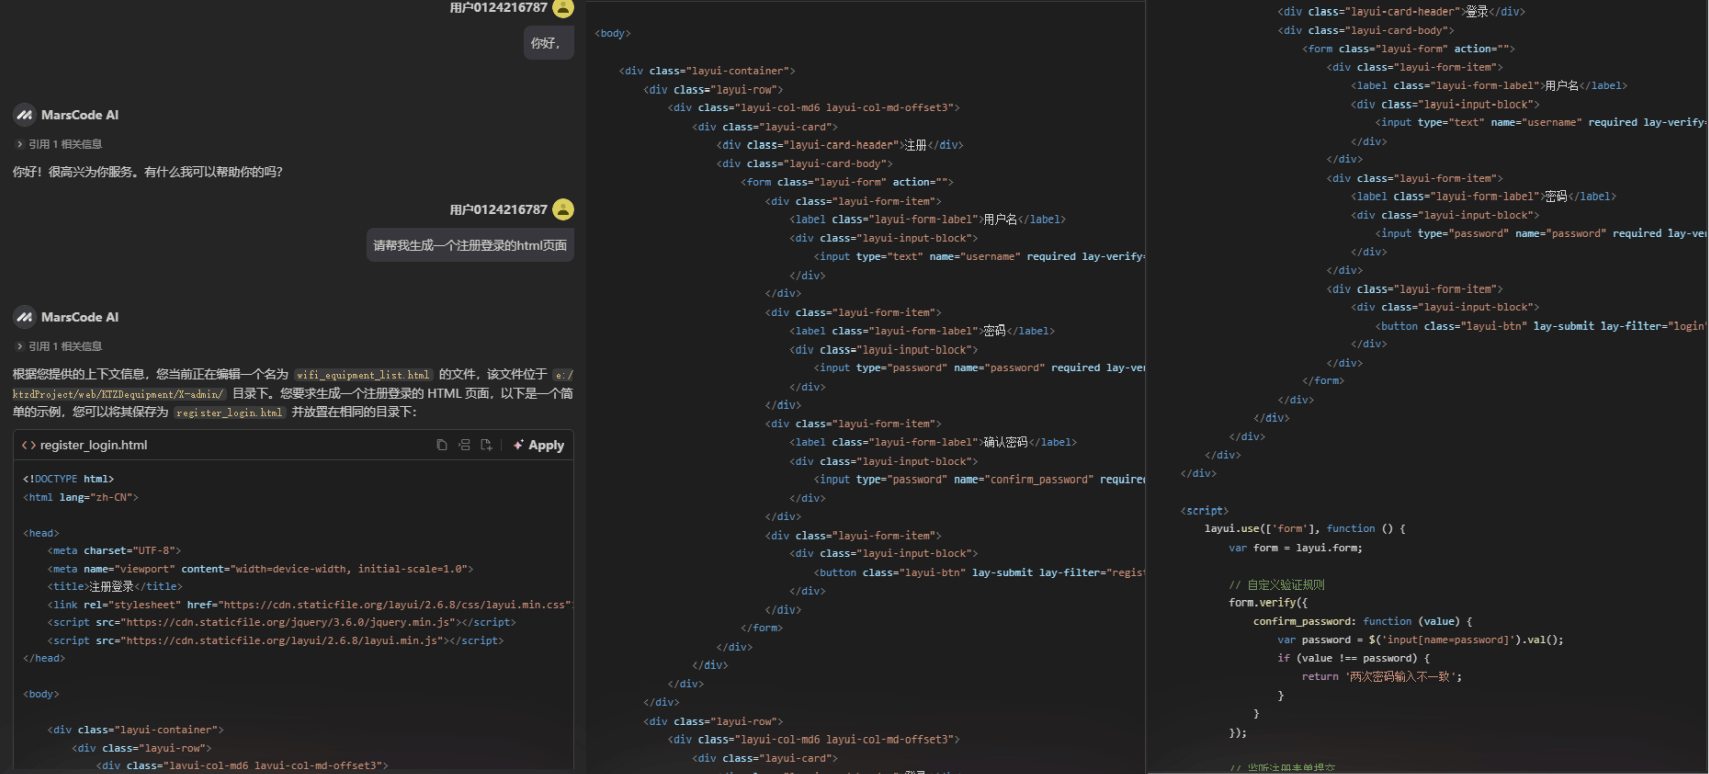Image resolution: width=1709 pixels, height=774 pixels.
Task: Click the form.verify({ line
Action: pyautogui.click(x=1268, y=603)
